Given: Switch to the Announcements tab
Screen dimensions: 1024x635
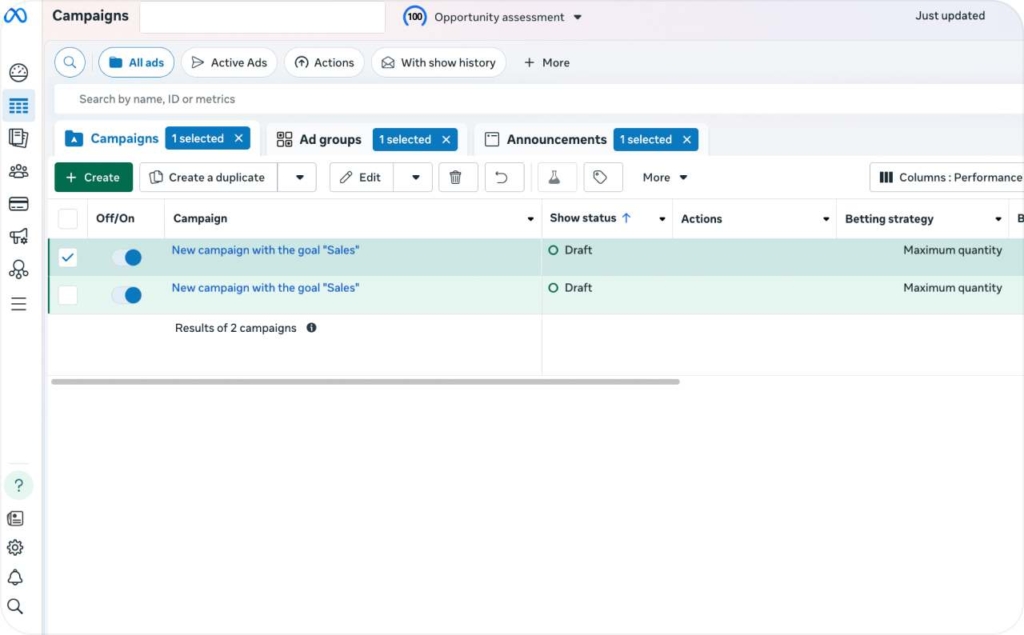Looking at the screenshot, I should click(556, 139).
